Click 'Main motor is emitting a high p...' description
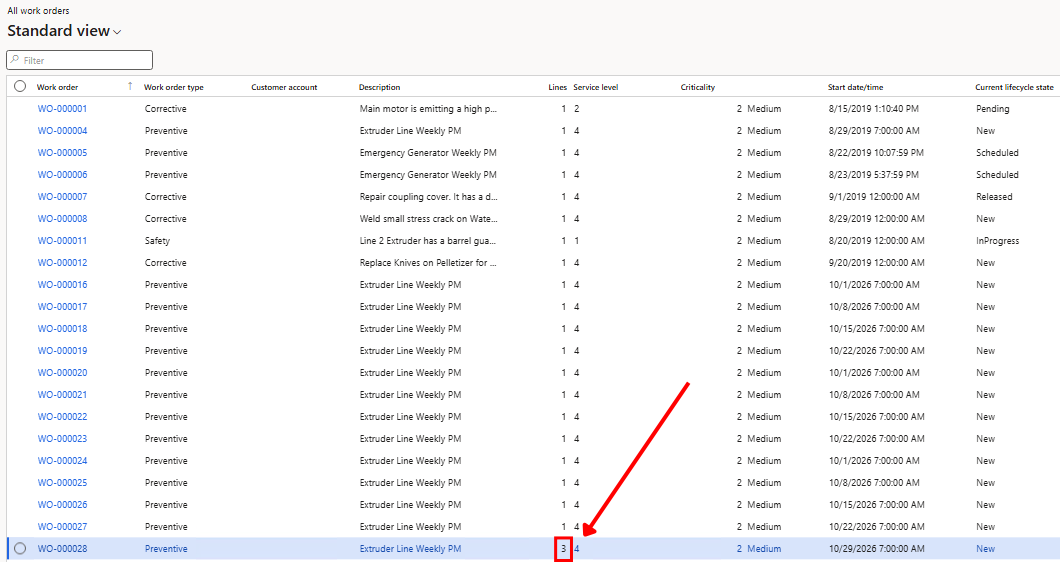Screen dimensions: 1060x562 [x=428, y=109]
